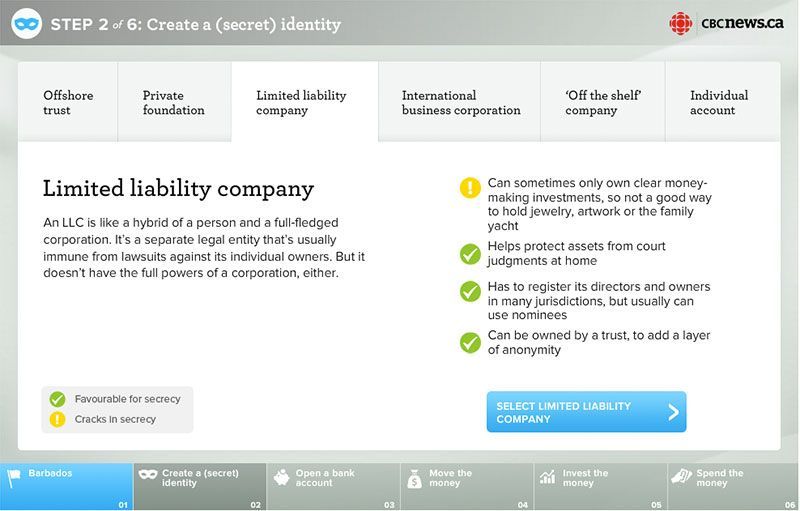
Task: Click the CBC red gem logo
Action: coord(681,23)
